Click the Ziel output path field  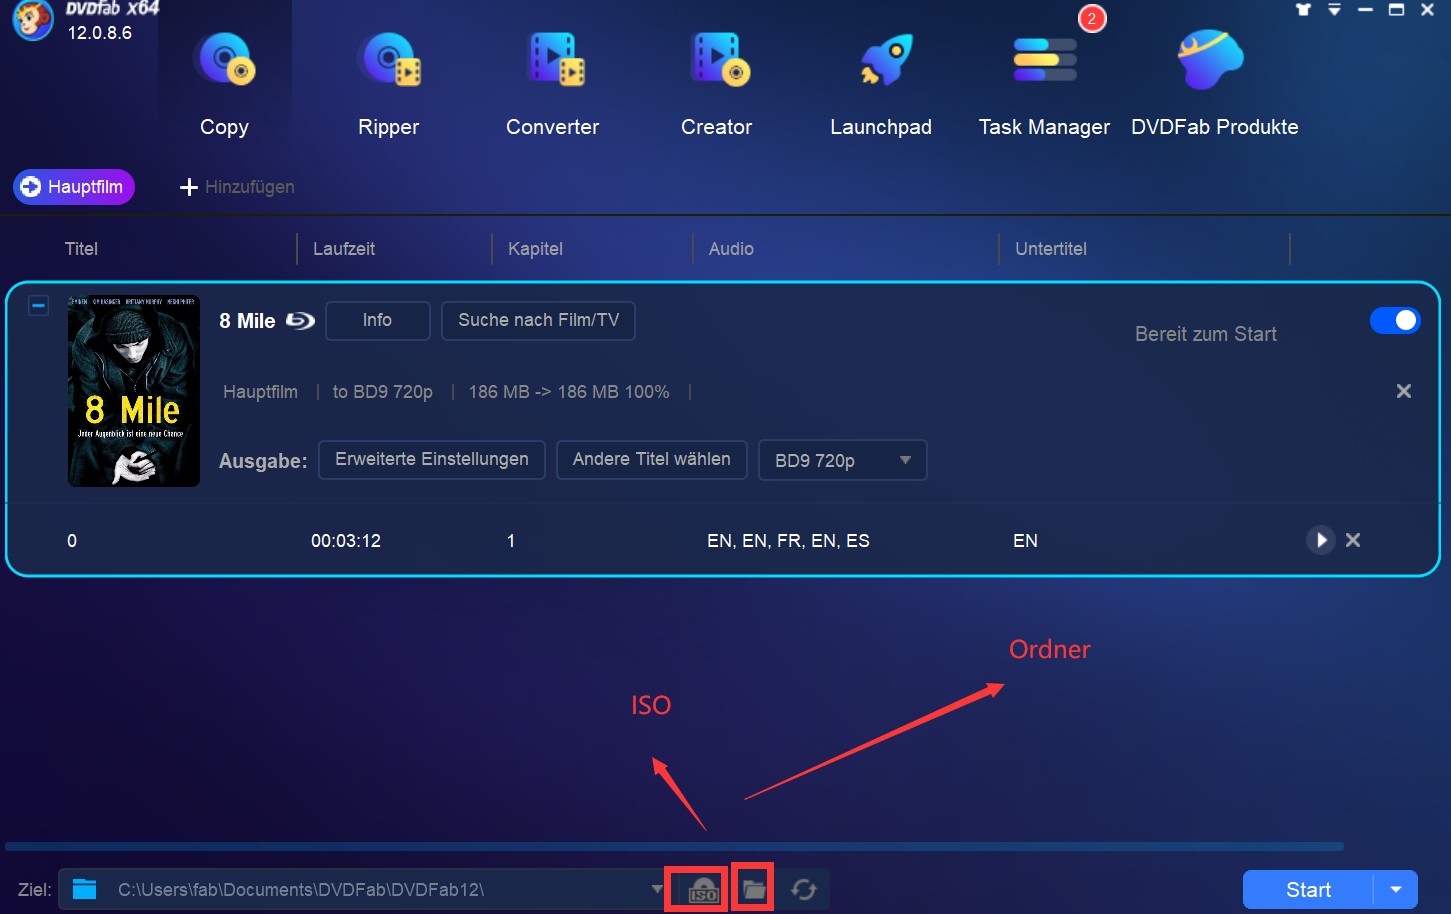pos(362,889)
